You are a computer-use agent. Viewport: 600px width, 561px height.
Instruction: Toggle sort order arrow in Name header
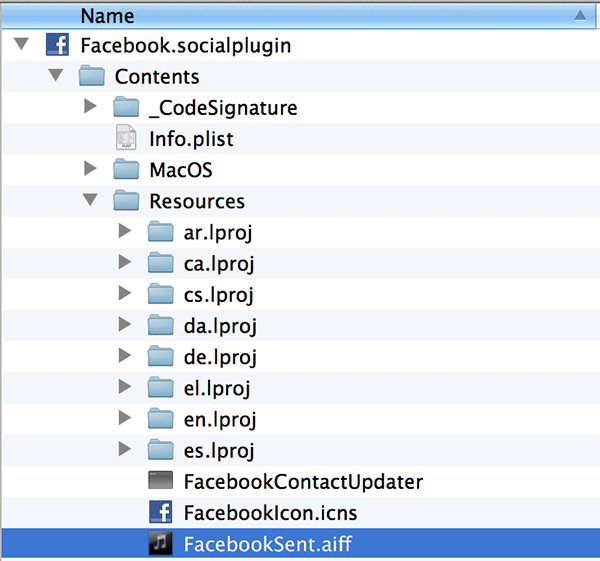(x=580, y=15)
